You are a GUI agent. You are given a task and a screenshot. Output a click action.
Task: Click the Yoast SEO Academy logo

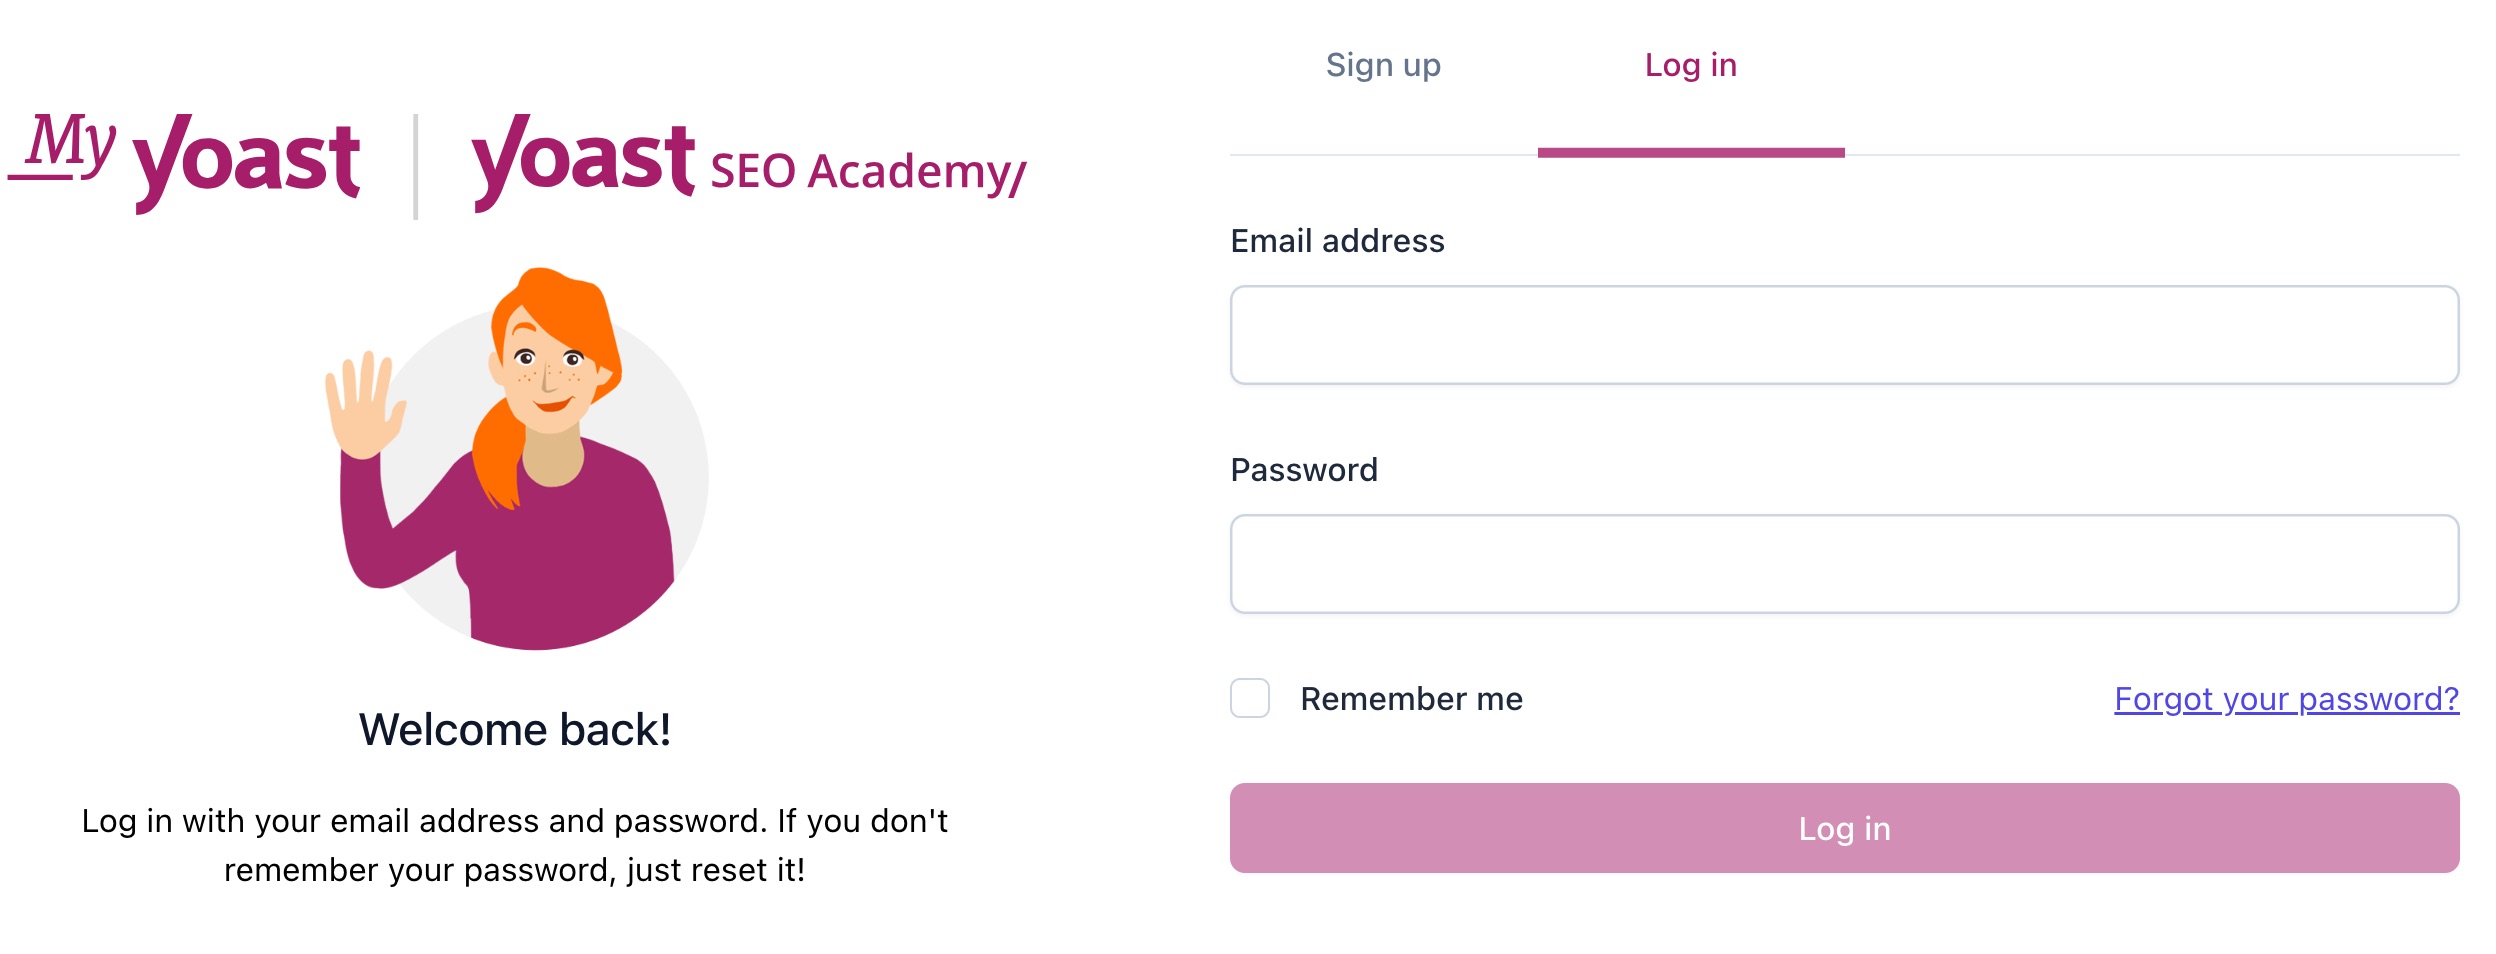[749, 162]
